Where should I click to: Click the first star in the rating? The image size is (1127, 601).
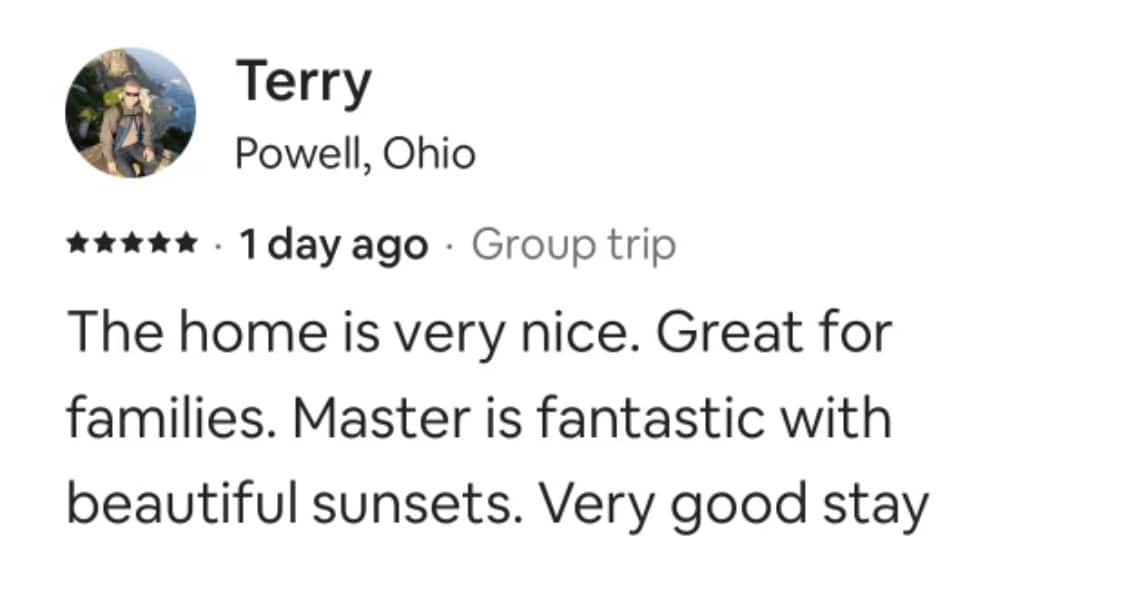pos(78,244)
